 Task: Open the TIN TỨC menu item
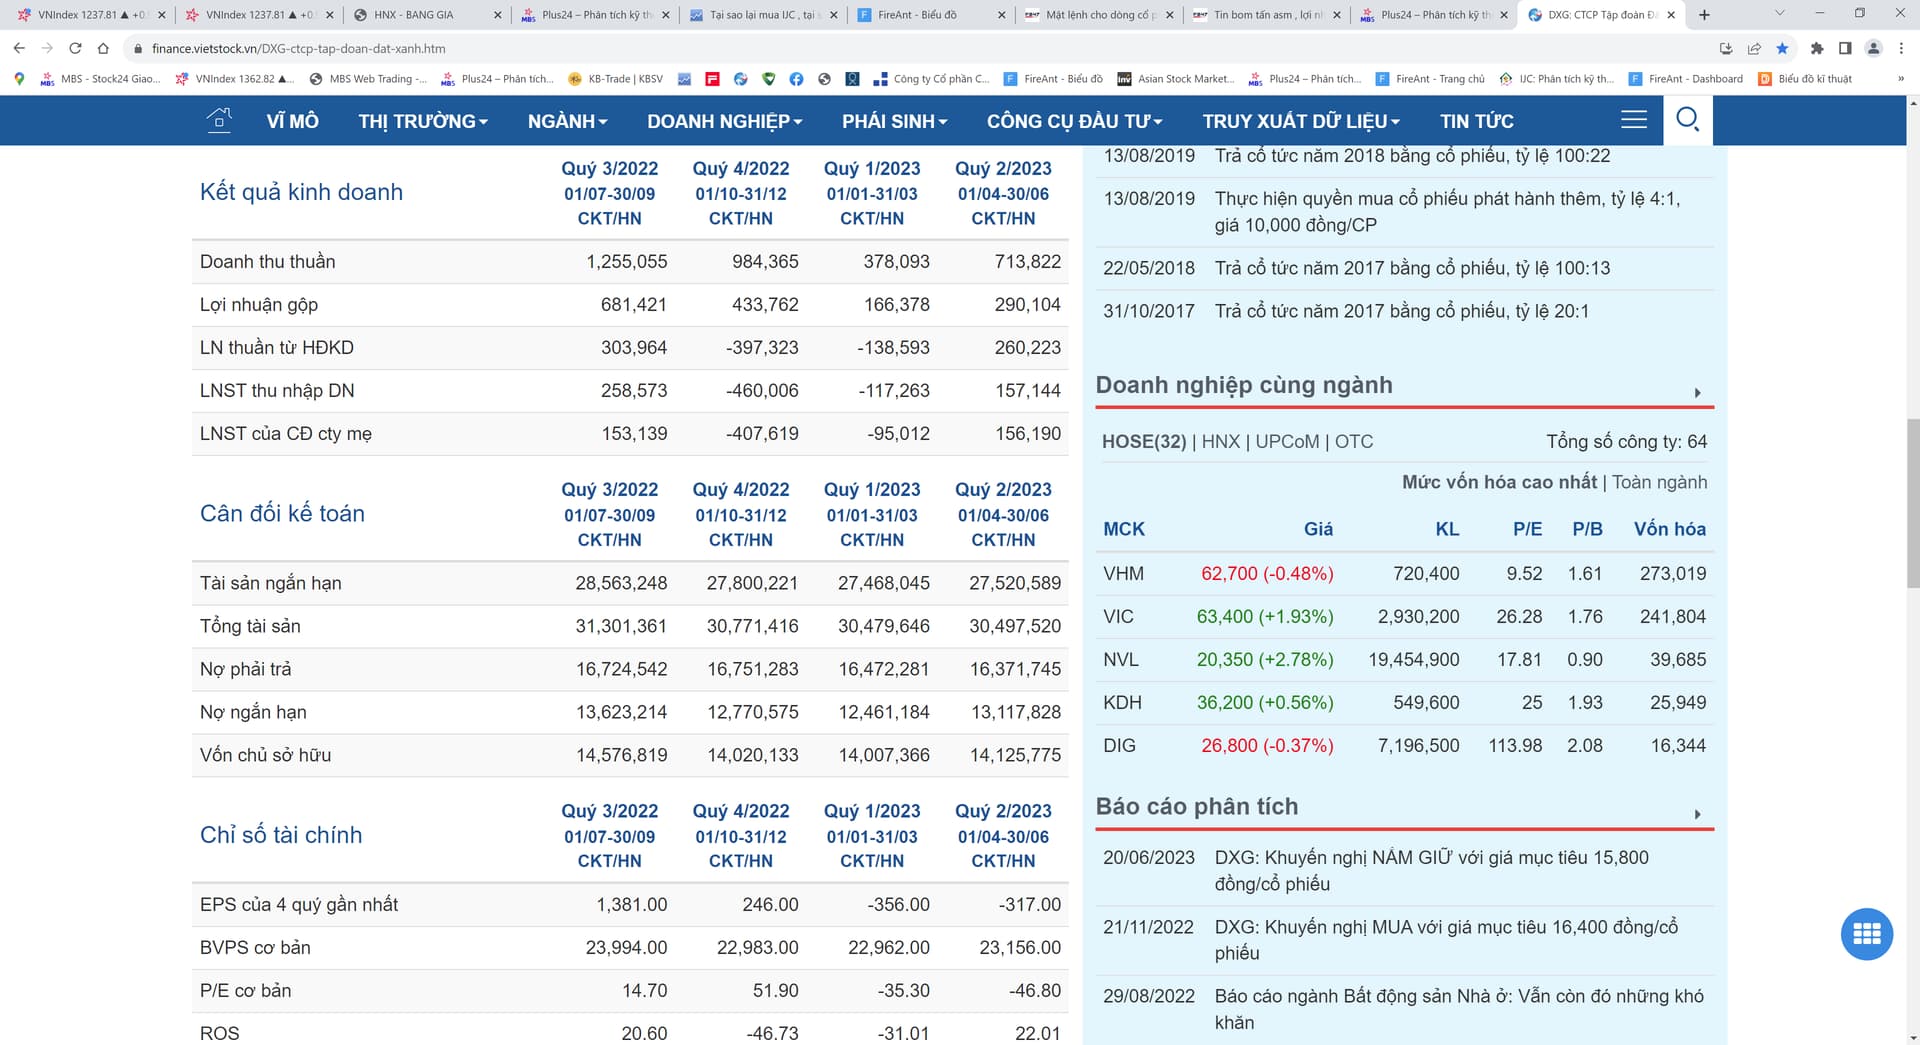[x=1476, y=121]
